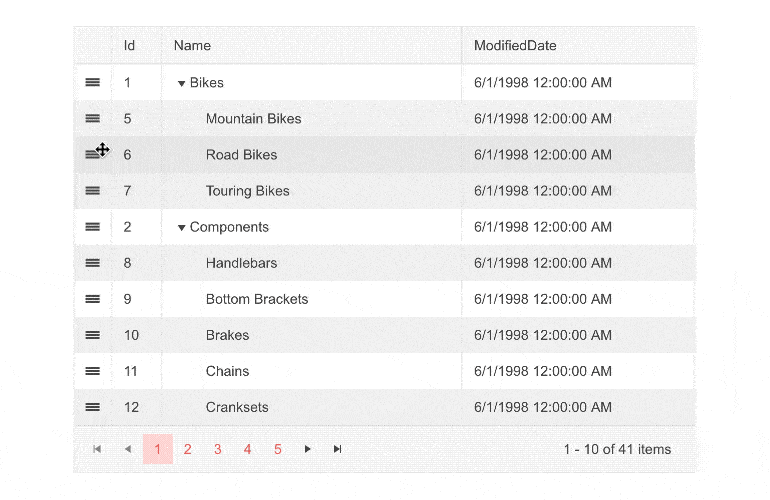770x500 pixels.
Task: Go to the next page arrow
Action: pos(307,449)
